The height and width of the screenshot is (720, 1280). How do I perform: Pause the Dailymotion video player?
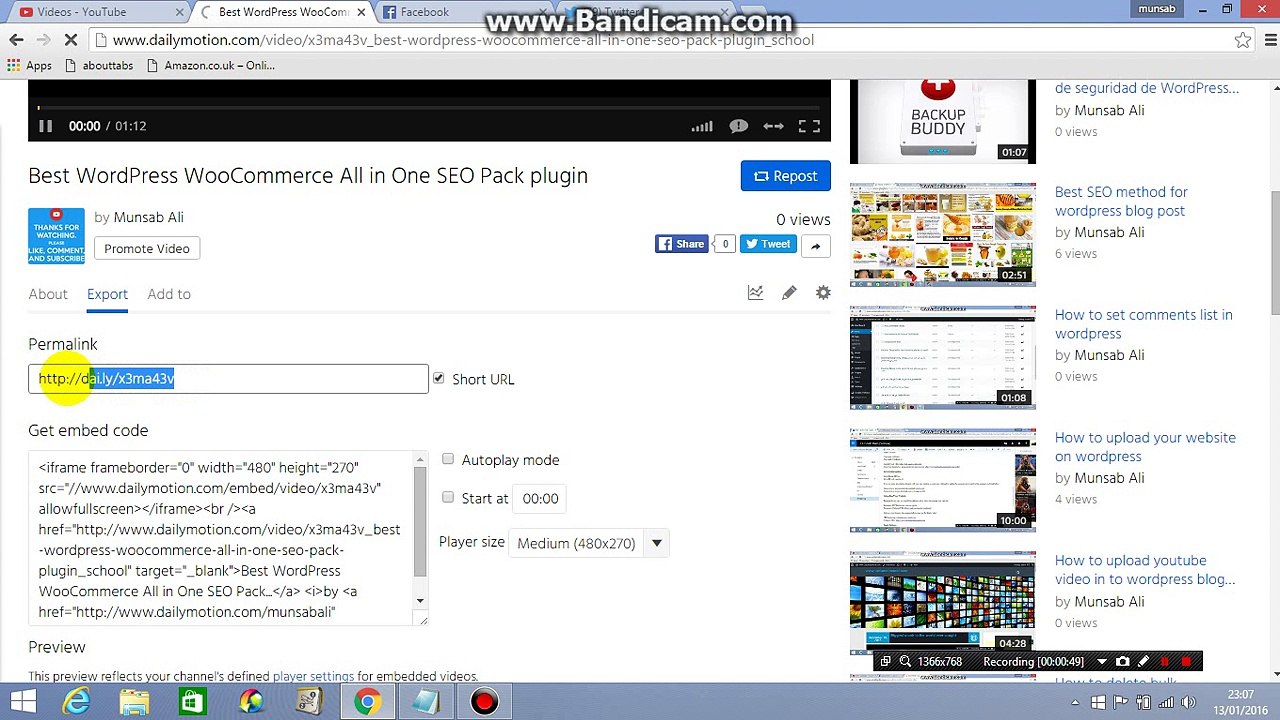pos(45,126)
